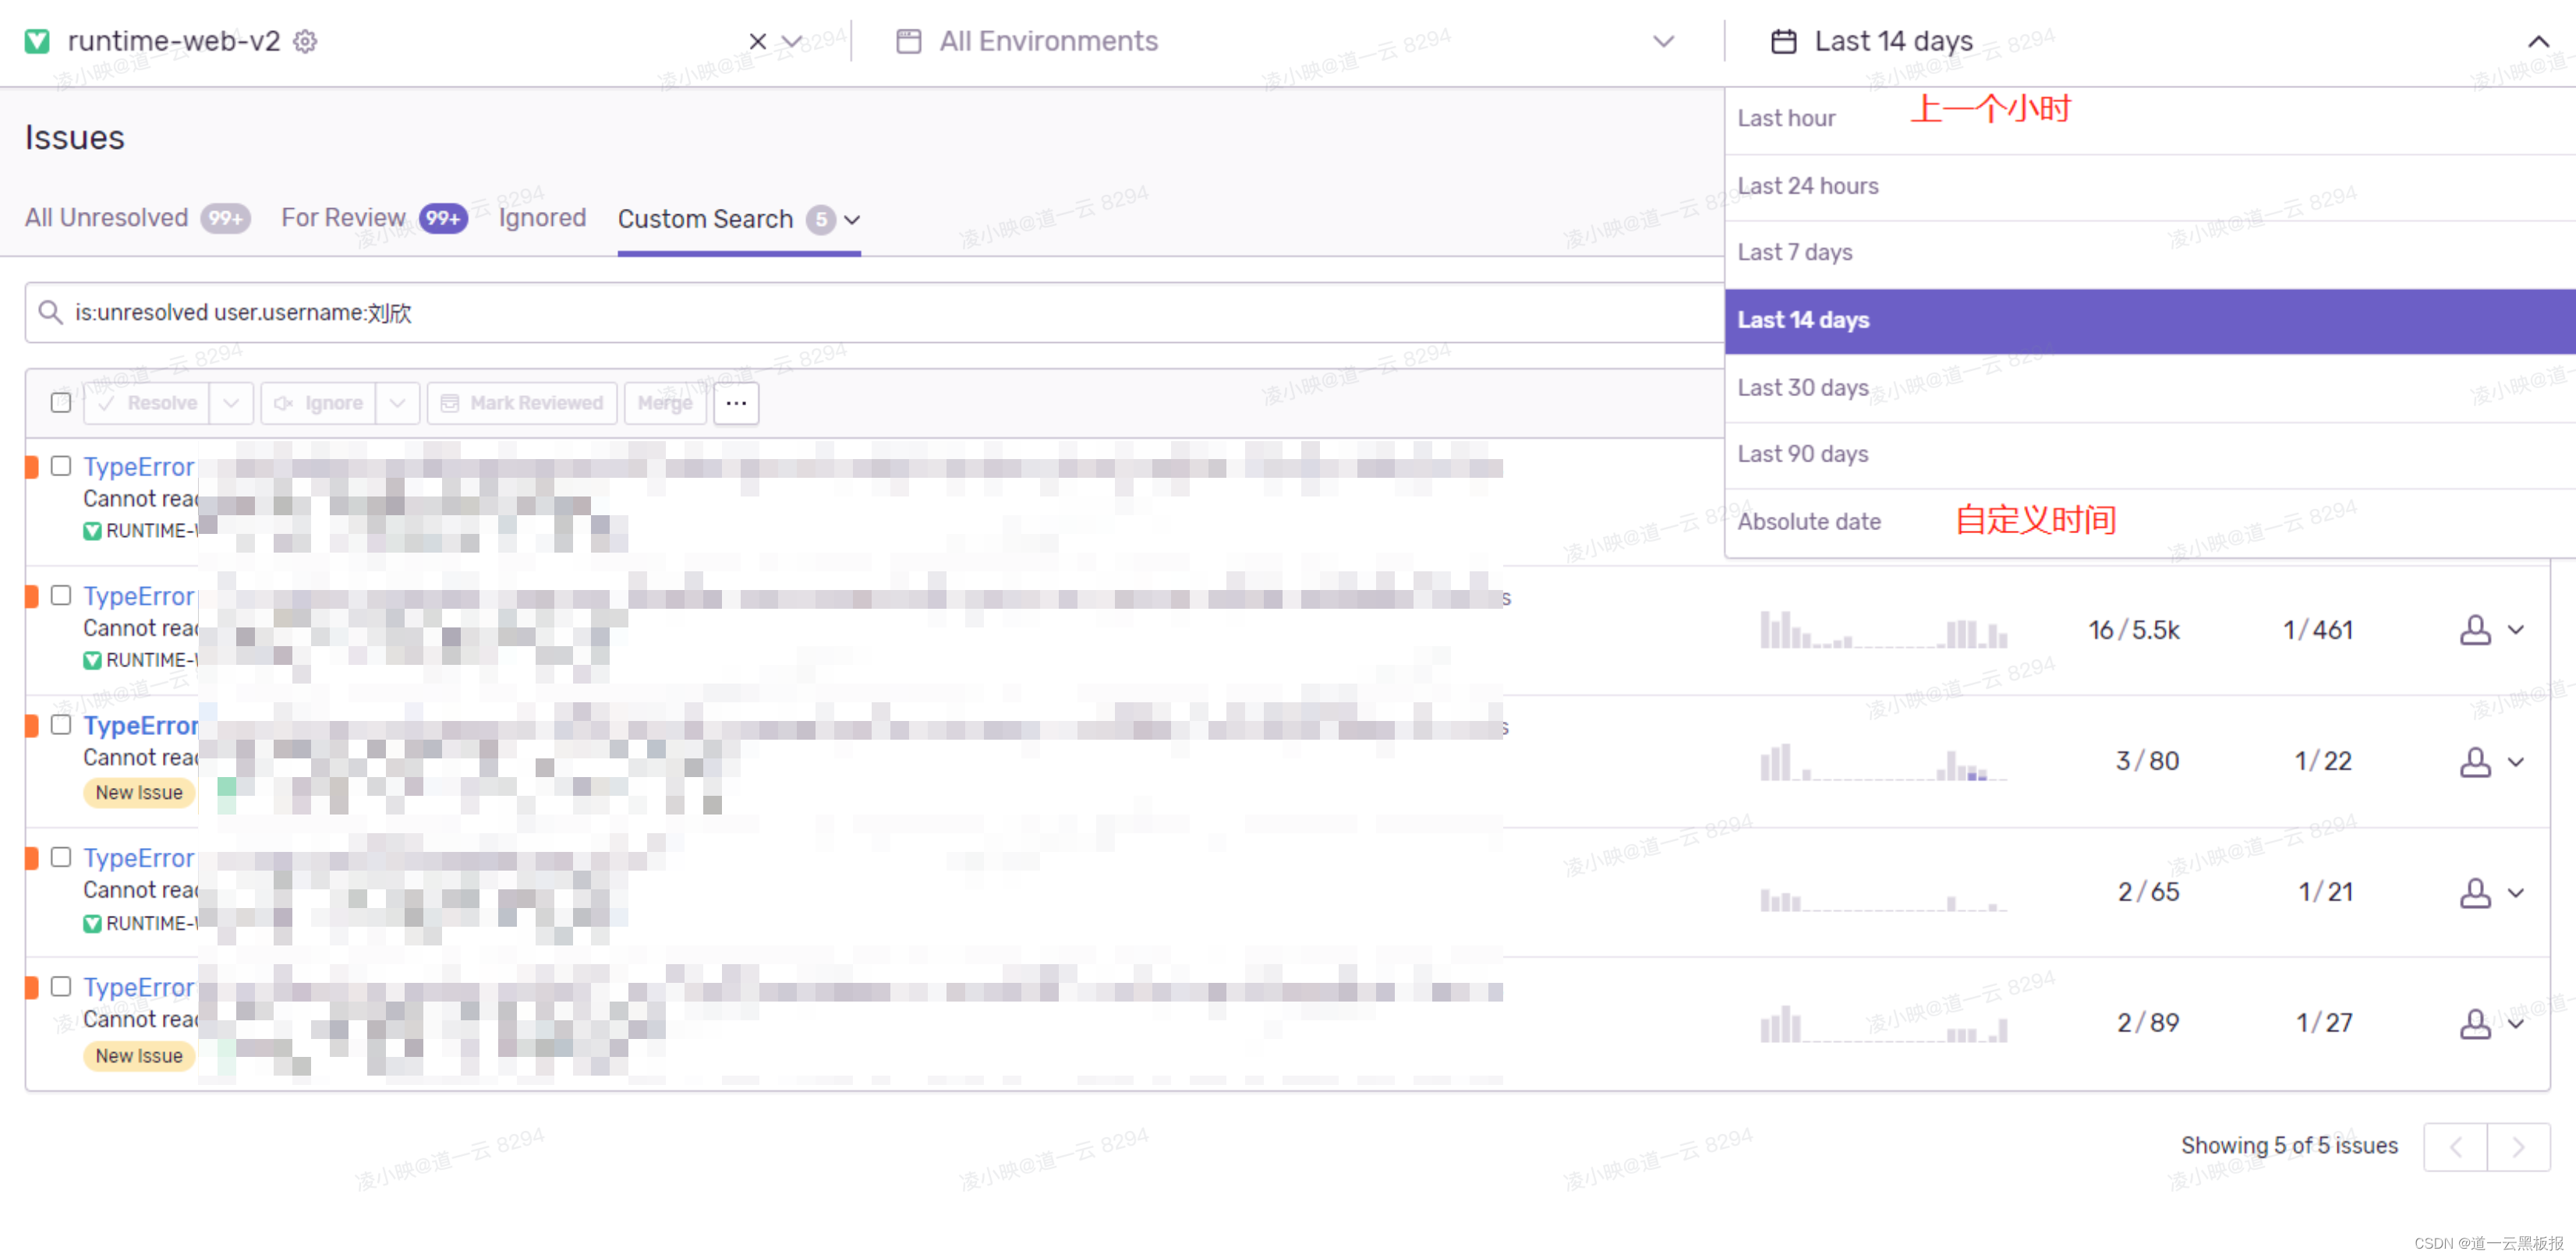Open the Resolve options dropdown arrow
This screenshot has height=1258, width=2576.
coord(231,403)
